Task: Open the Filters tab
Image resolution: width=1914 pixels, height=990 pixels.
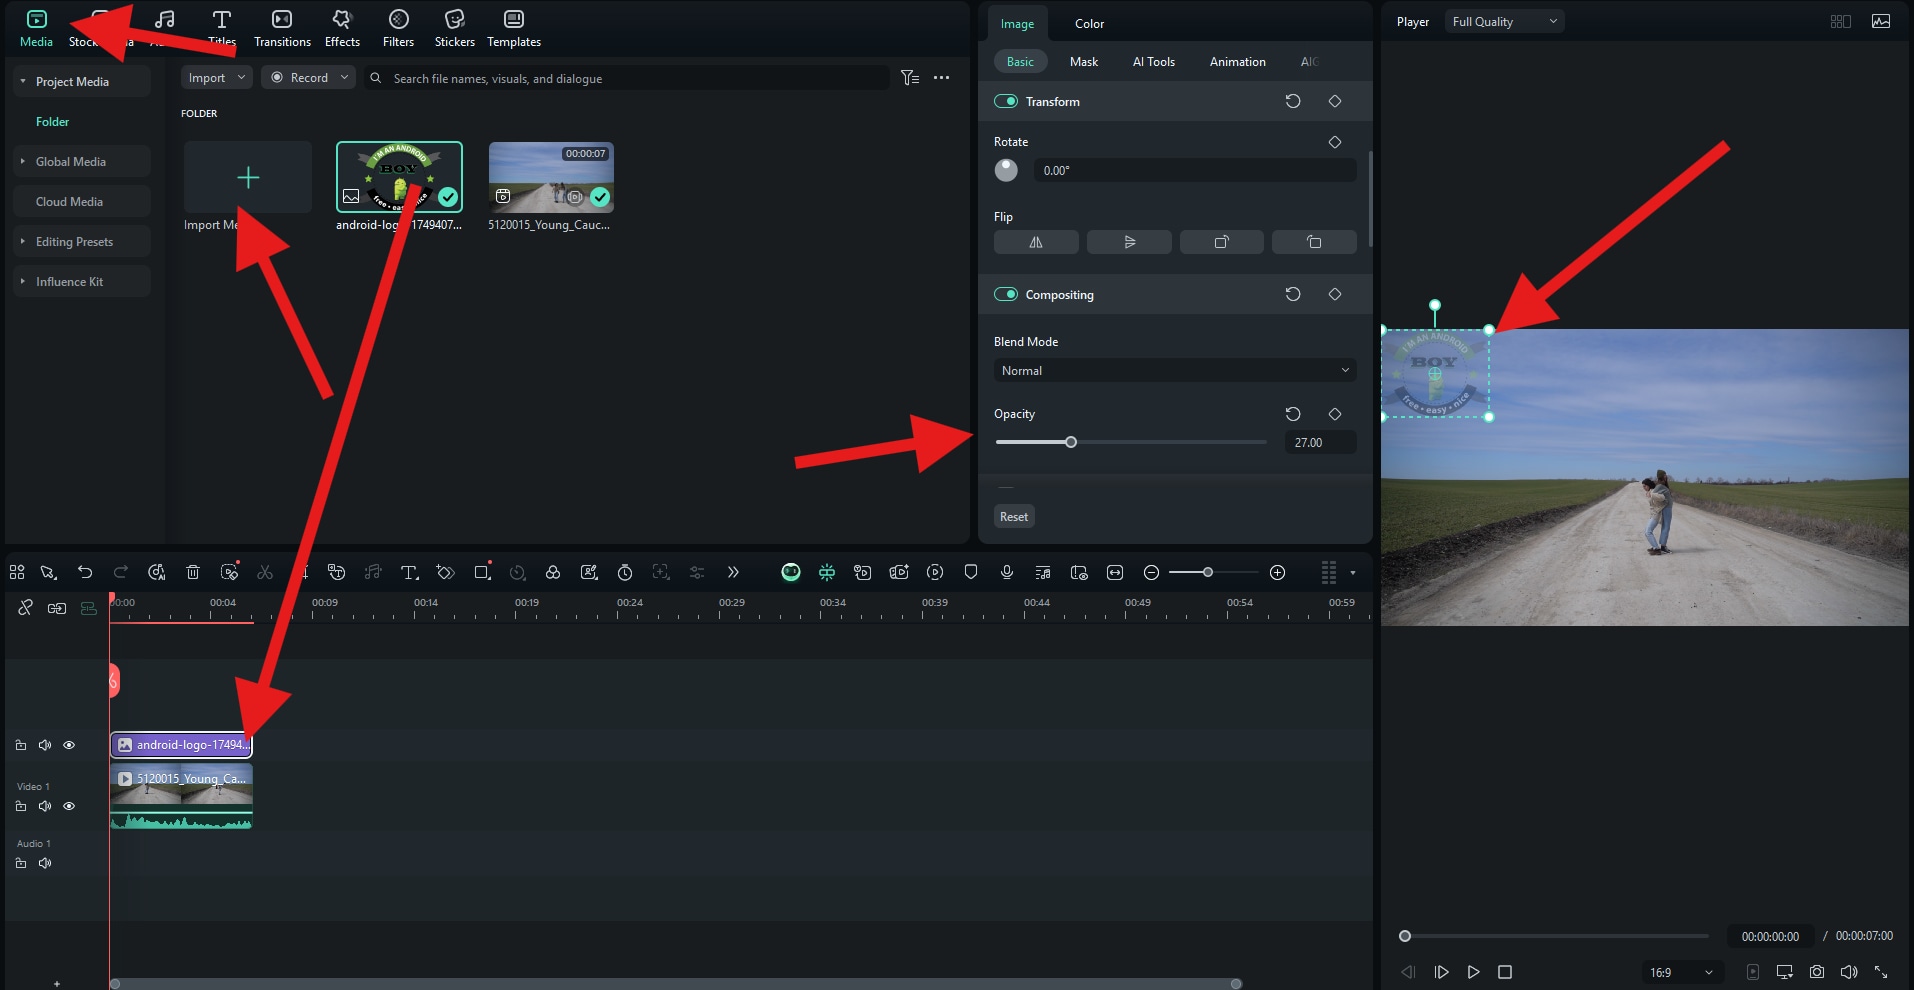Action: point(398,28)
